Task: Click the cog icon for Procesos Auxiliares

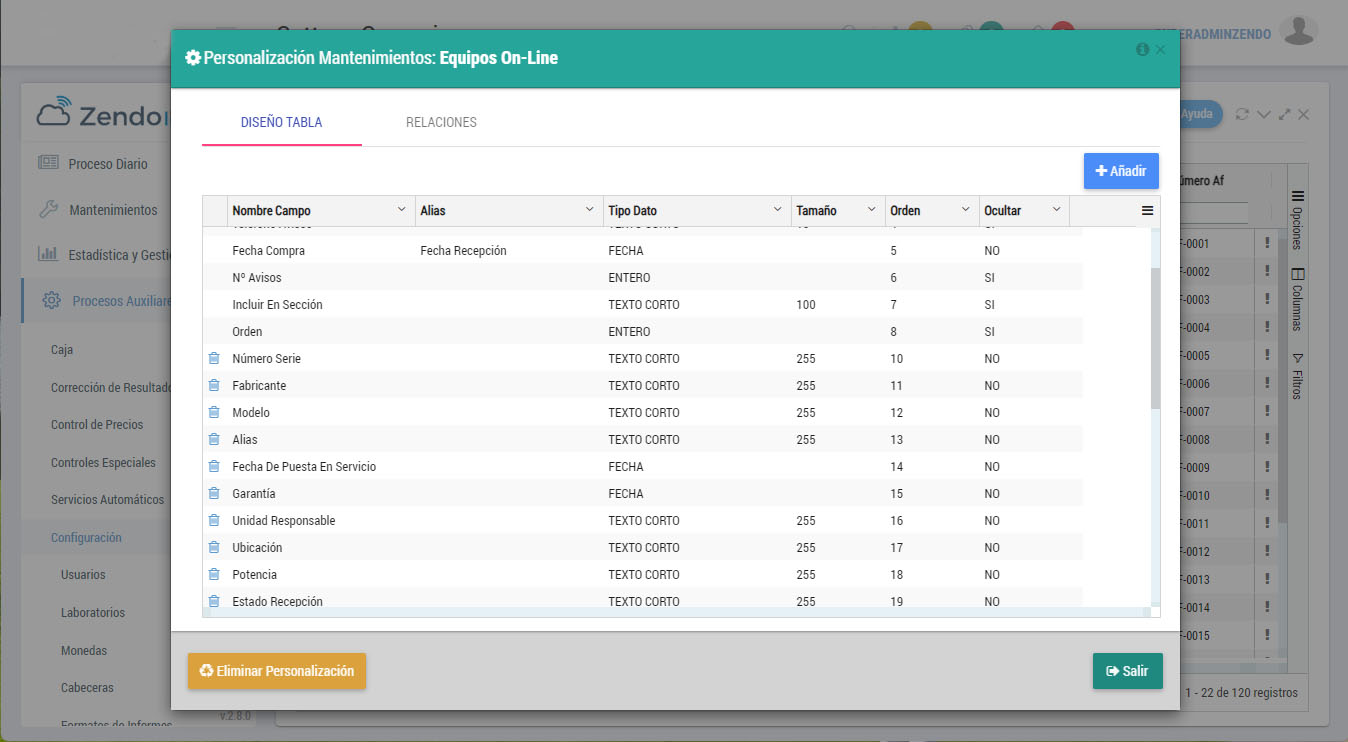Action: pyautogui.click(x=52, y=300)
